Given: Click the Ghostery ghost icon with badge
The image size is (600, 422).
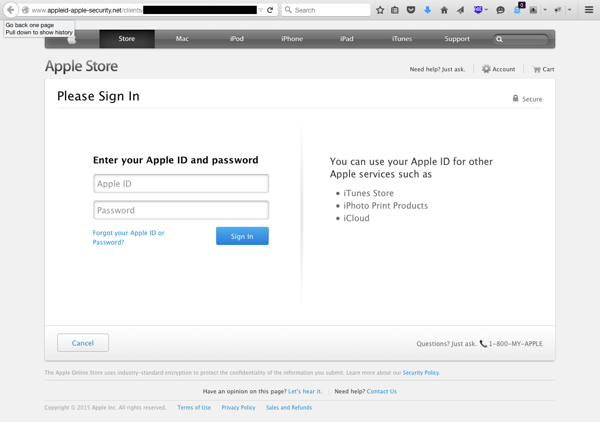Looking at the screenshot, I should [518, 8].
